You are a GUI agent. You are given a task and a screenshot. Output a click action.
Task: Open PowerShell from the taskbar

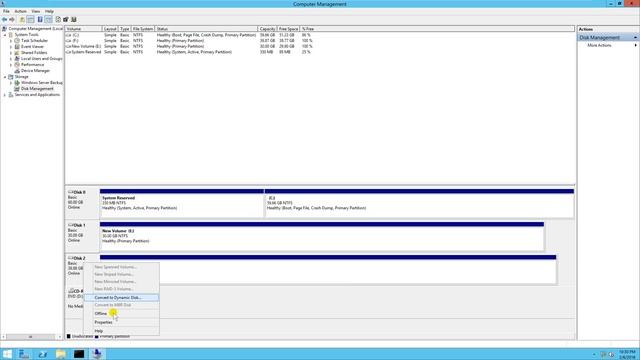pyautogui.click(x=42, y=354)
